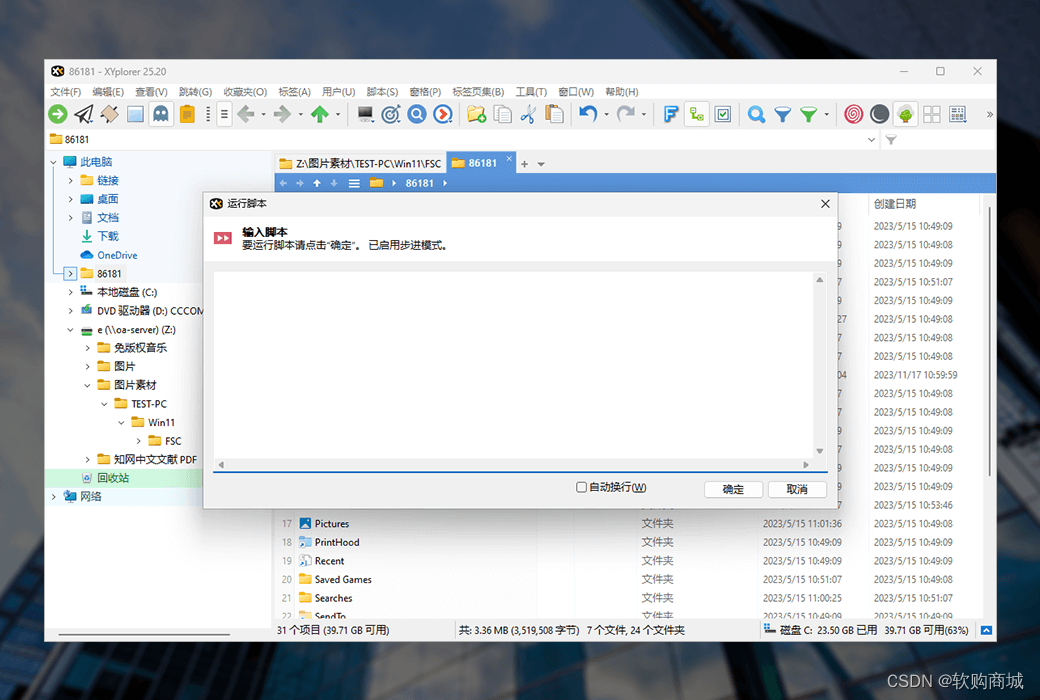Add a new tab with plus button

pyautogui.click(x=524, y=164)
